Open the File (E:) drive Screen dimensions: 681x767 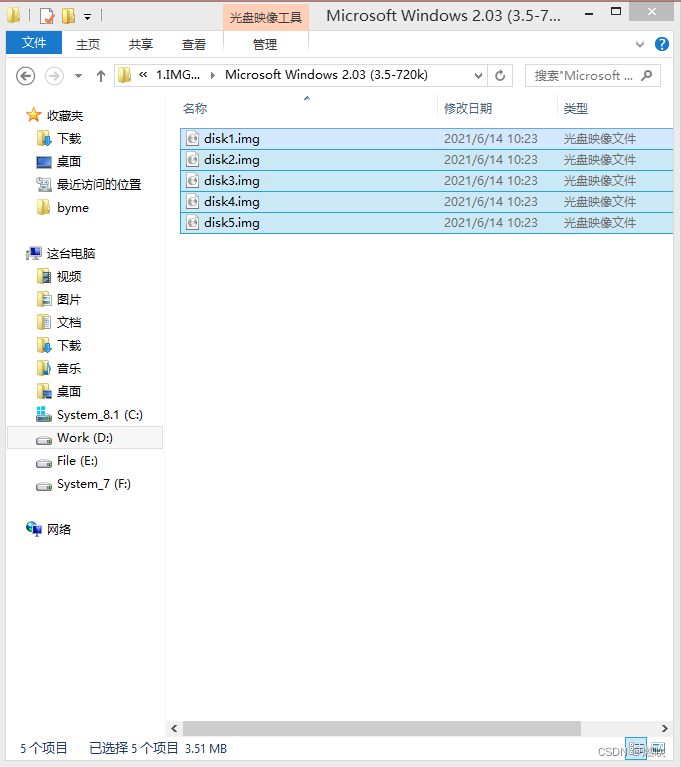point(77,461)
